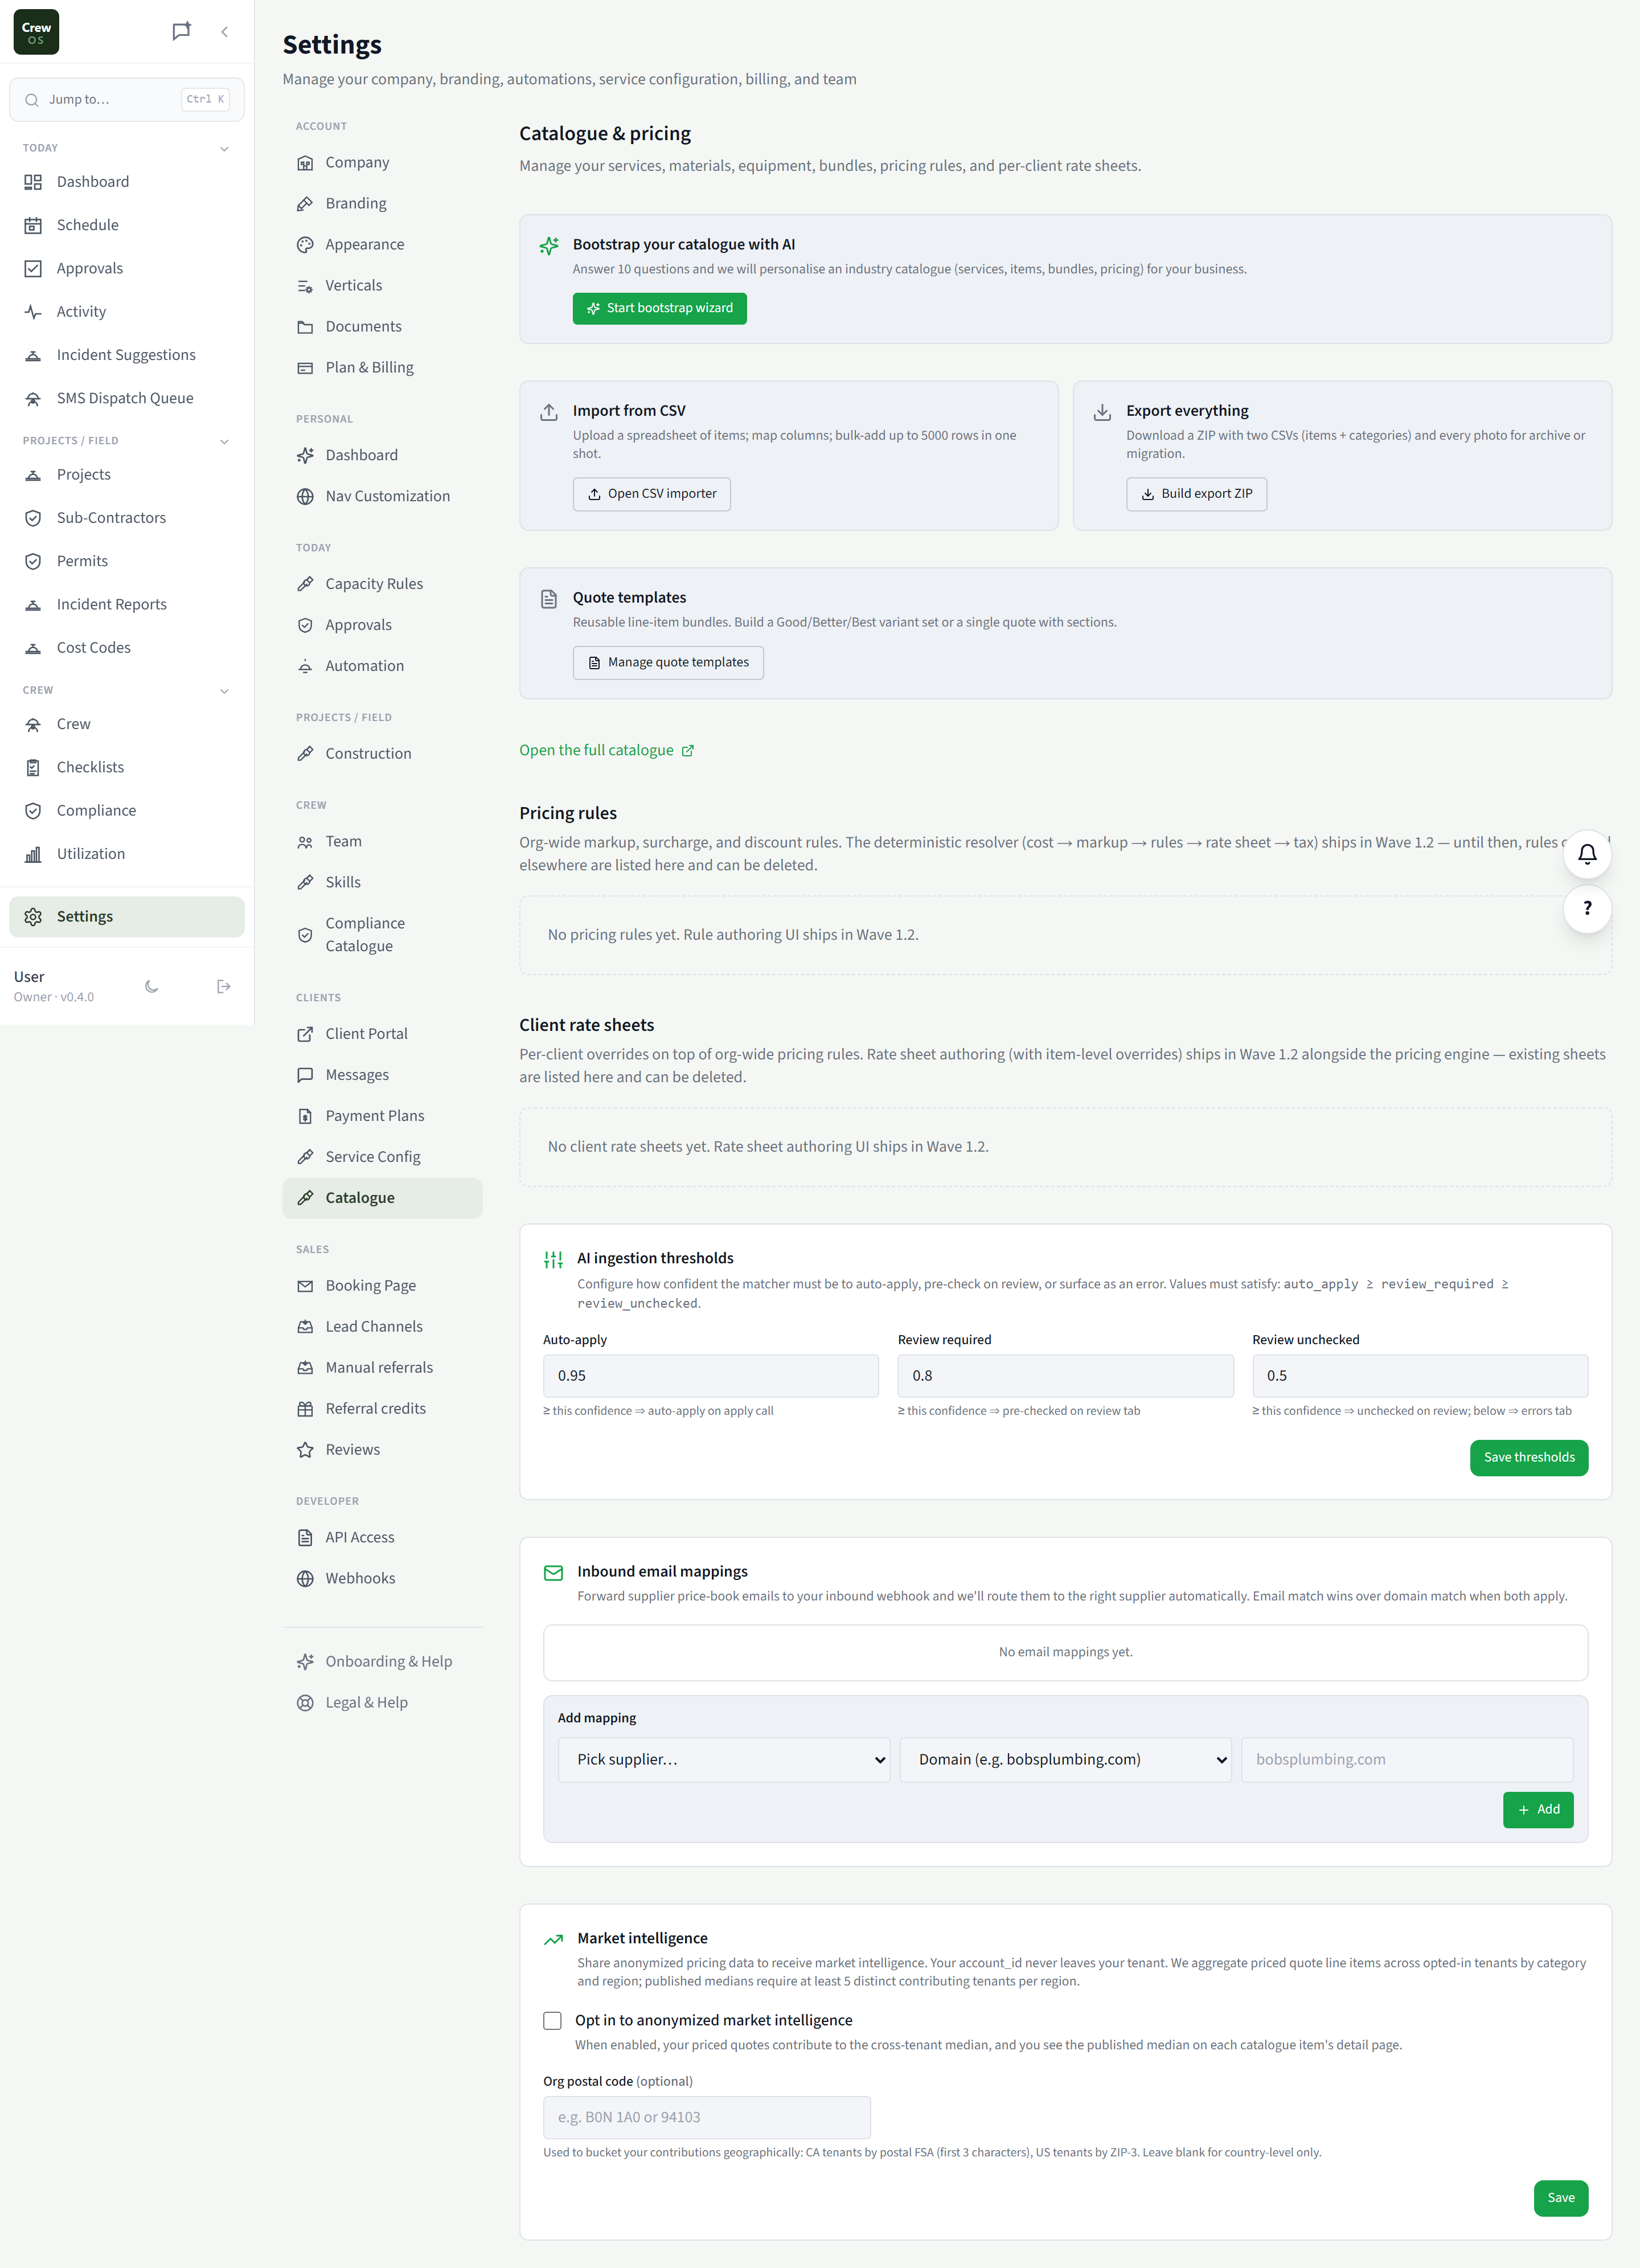Viewport: 1640px width, 2268px height.
Task: Open API Access settings
Action: point(382,1538)
